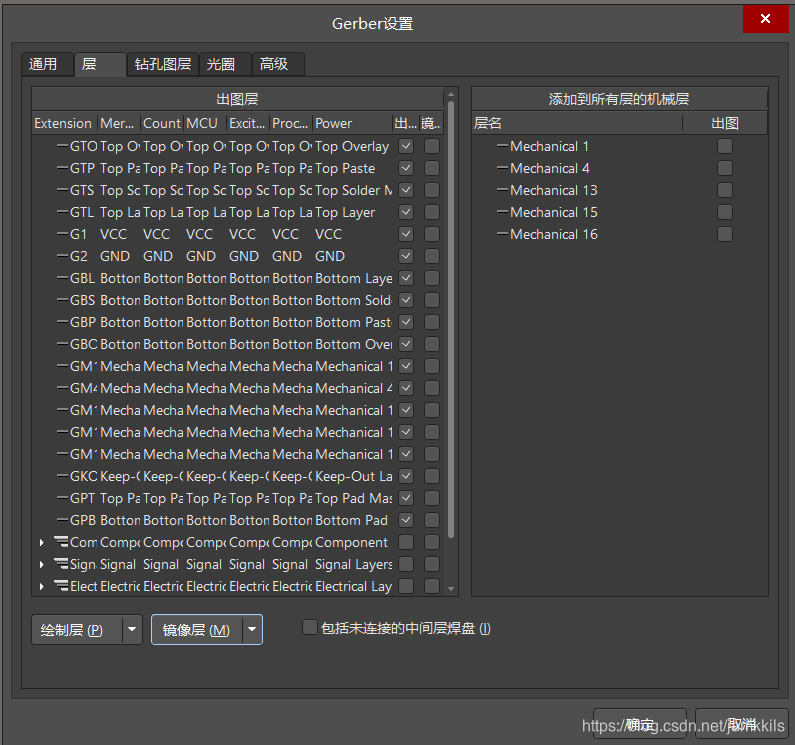The width and height of the screenshot is (795, 745).
Task: Click the Component layers group stack icon
Action: pos(61,542)
